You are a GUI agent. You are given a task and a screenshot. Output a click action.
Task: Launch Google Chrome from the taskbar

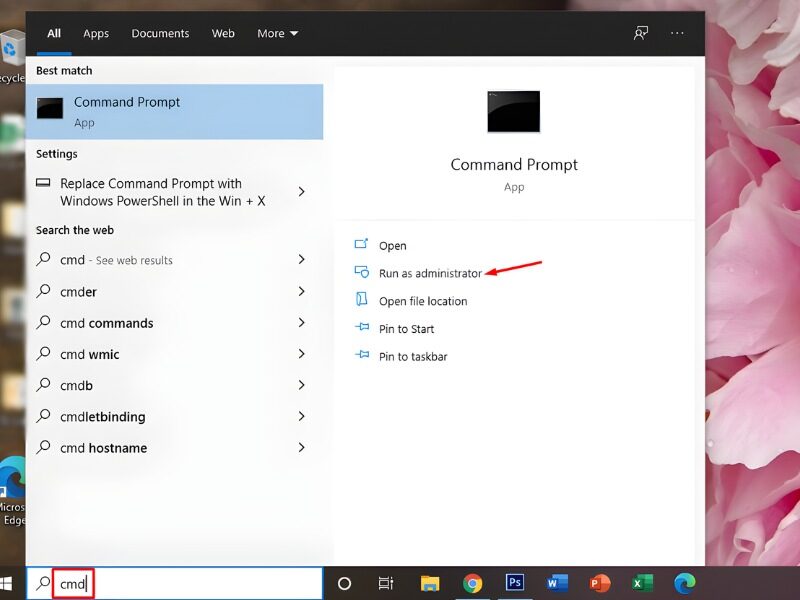pyautogui.click(x=473, y=583)
